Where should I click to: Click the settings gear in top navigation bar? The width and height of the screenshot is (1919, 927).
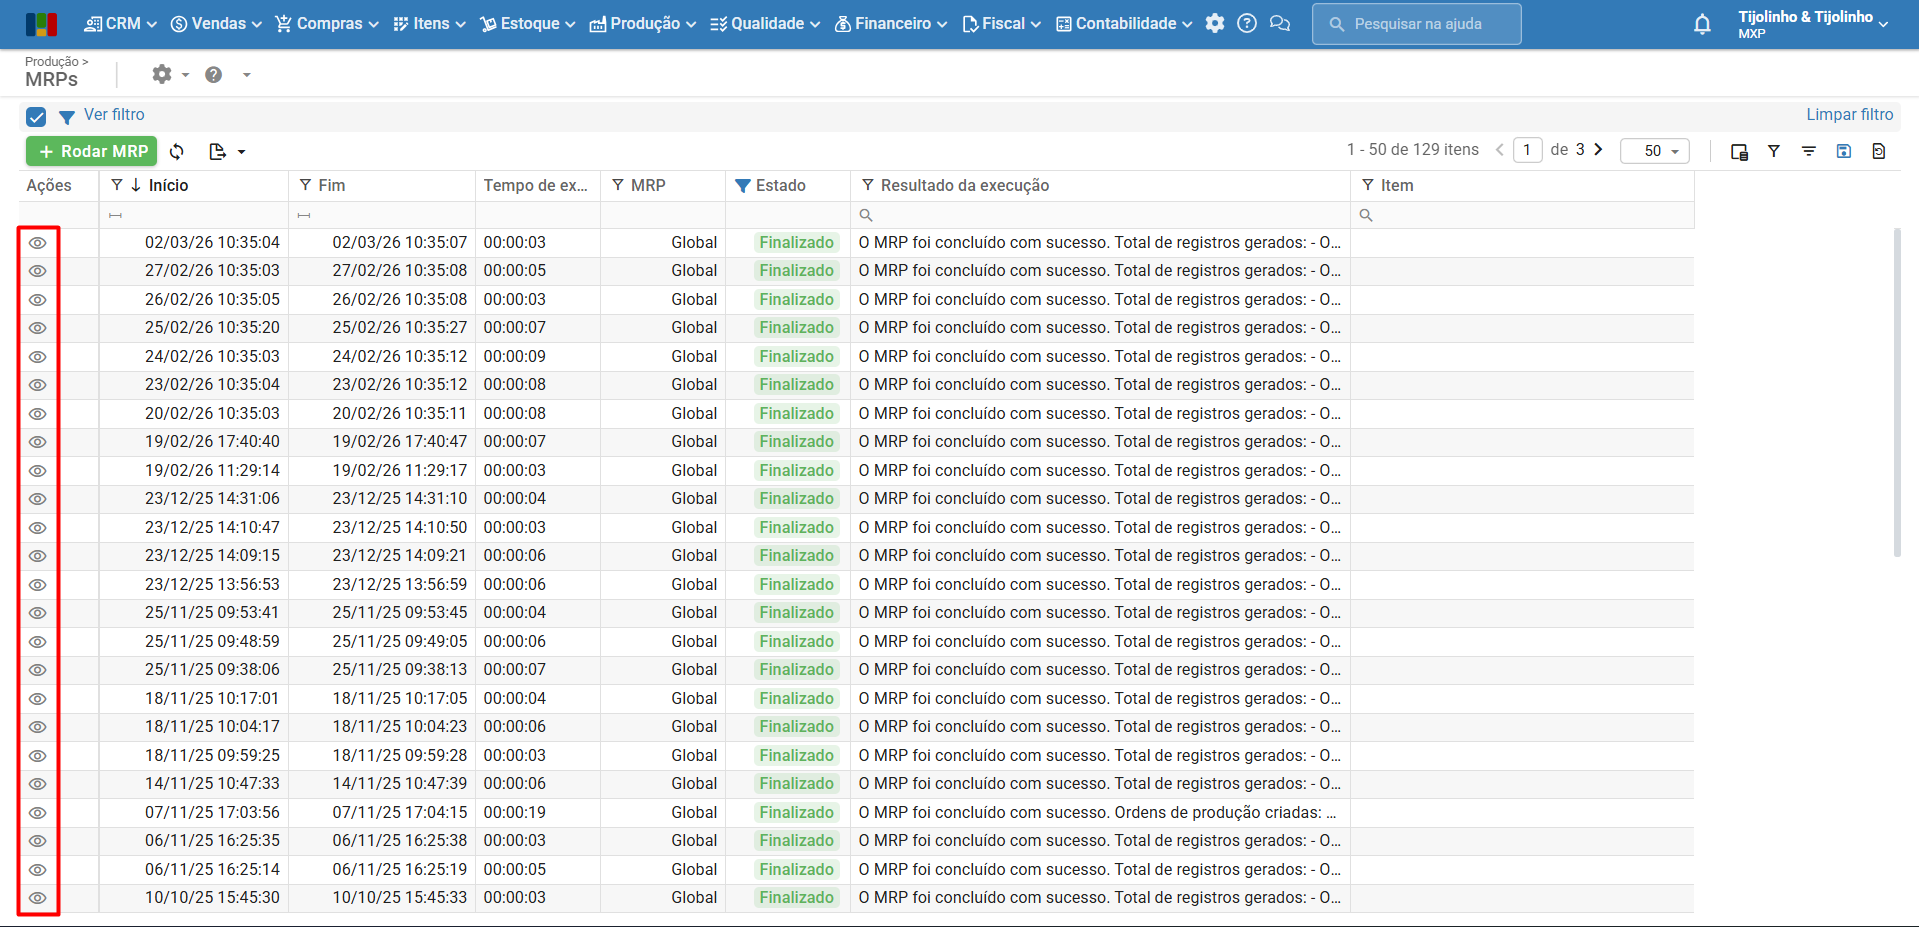[1214, 24]
